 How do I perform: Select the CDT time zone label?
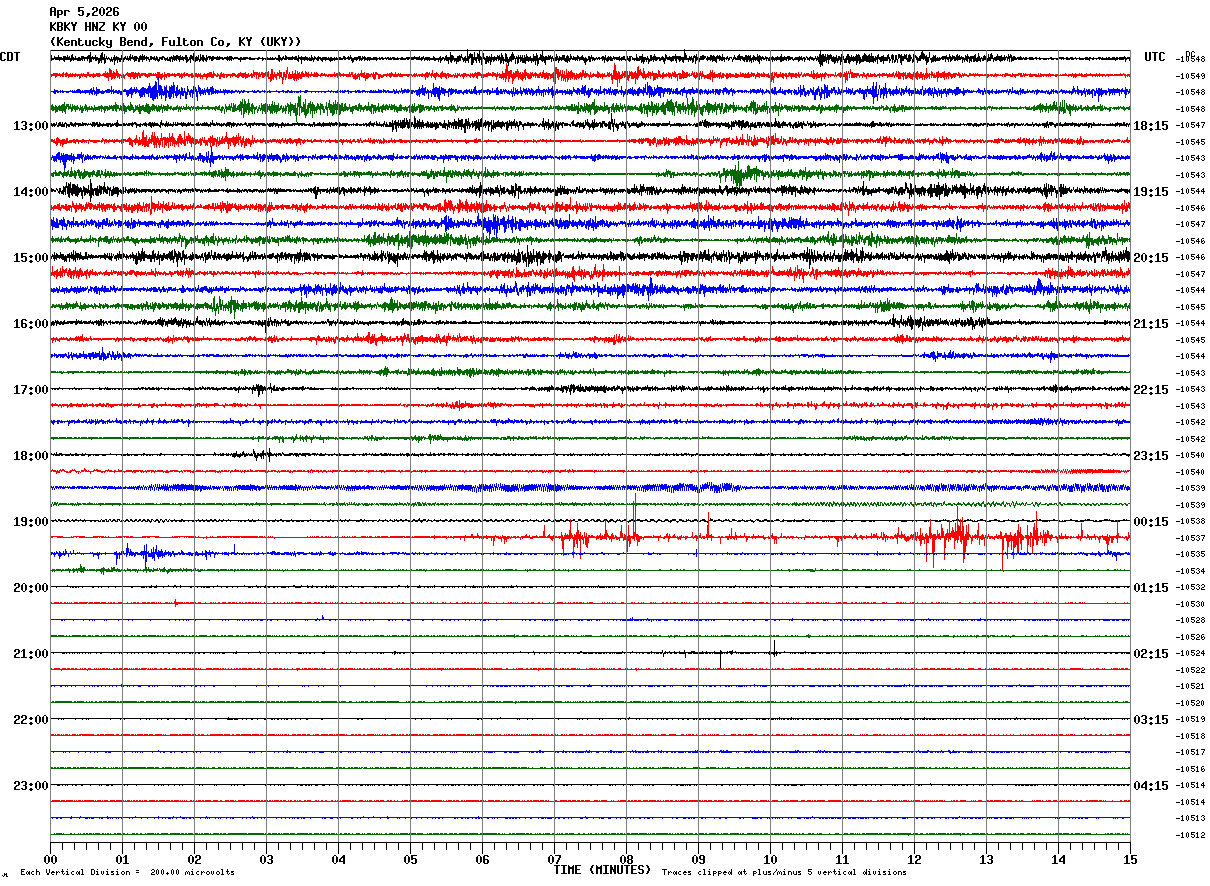pos(10,57)
